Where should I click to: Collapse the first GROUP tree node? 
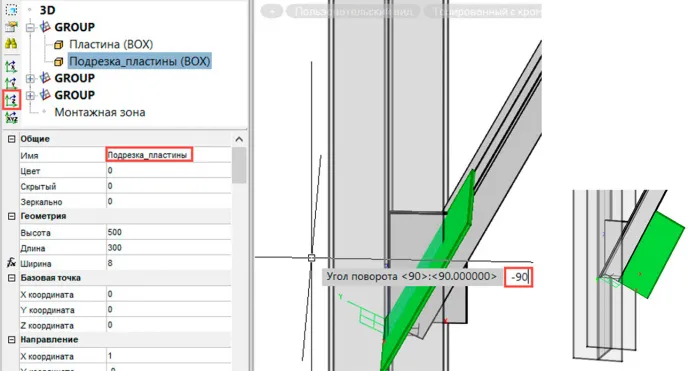[x=30, y=28]
